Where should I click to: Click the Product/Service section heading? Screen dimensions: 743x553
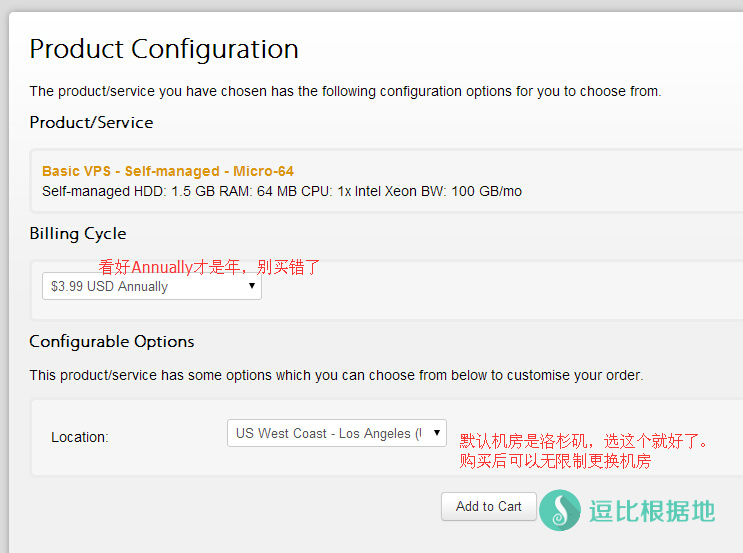pyautogui.click(x=91, y=122)
